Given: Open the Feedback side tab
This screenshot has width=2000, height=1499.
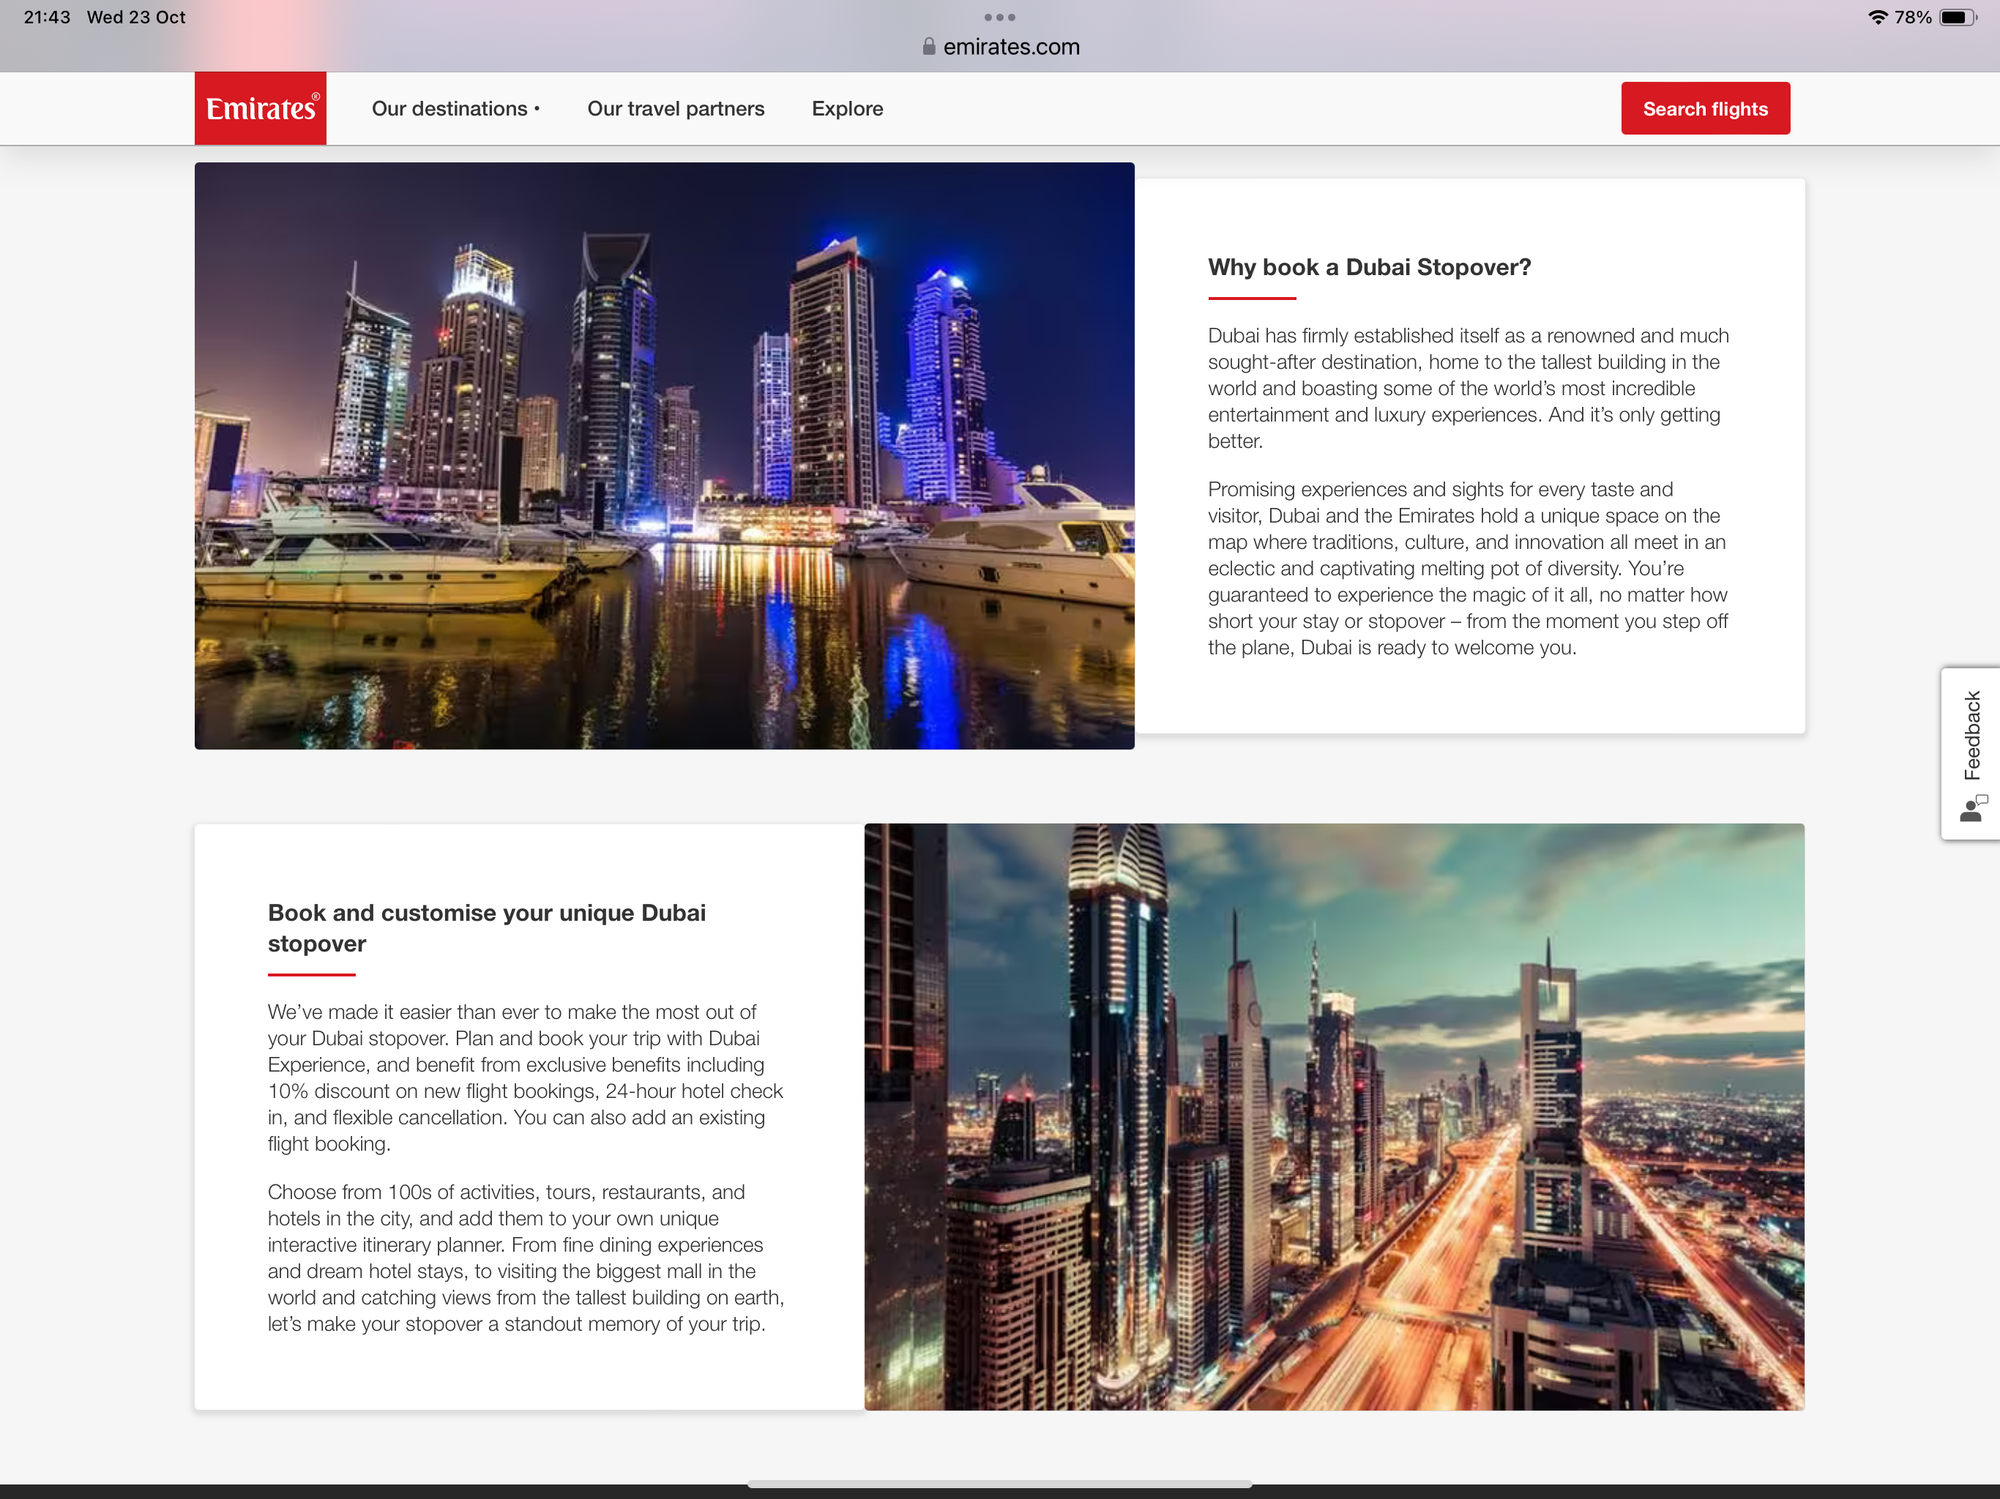Looking at the screenshot, I should coord(1971,735).
